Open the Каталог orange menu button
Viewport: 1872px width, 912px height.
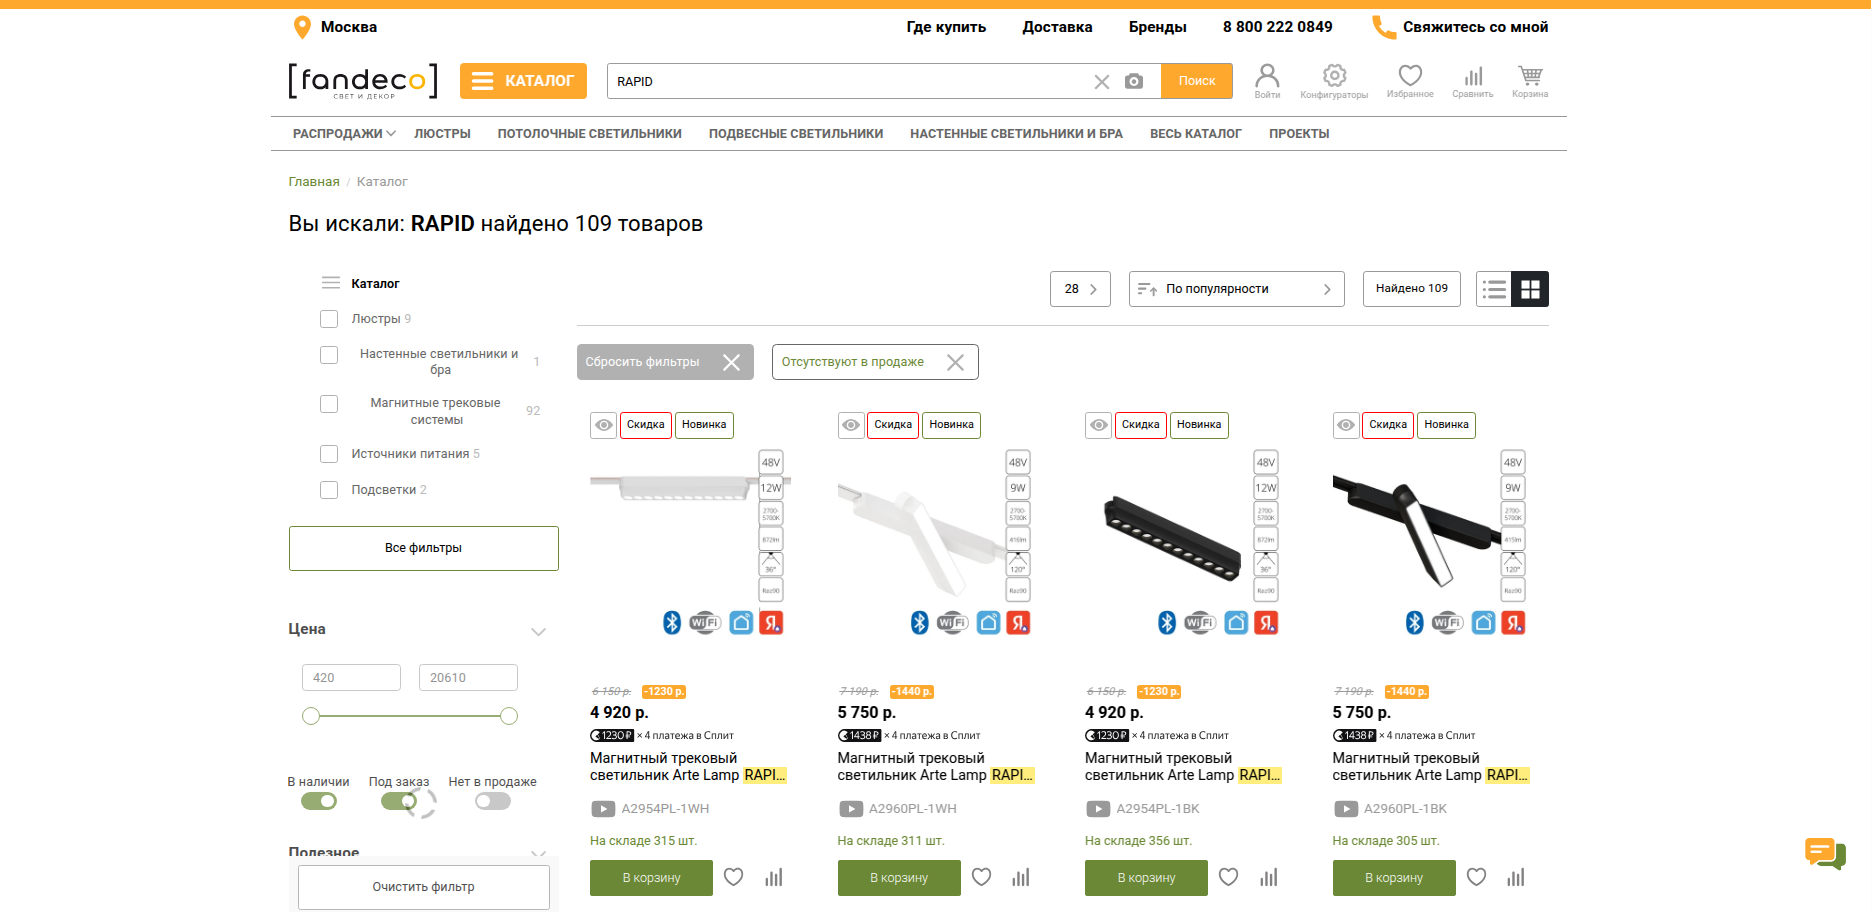[523, 81]
